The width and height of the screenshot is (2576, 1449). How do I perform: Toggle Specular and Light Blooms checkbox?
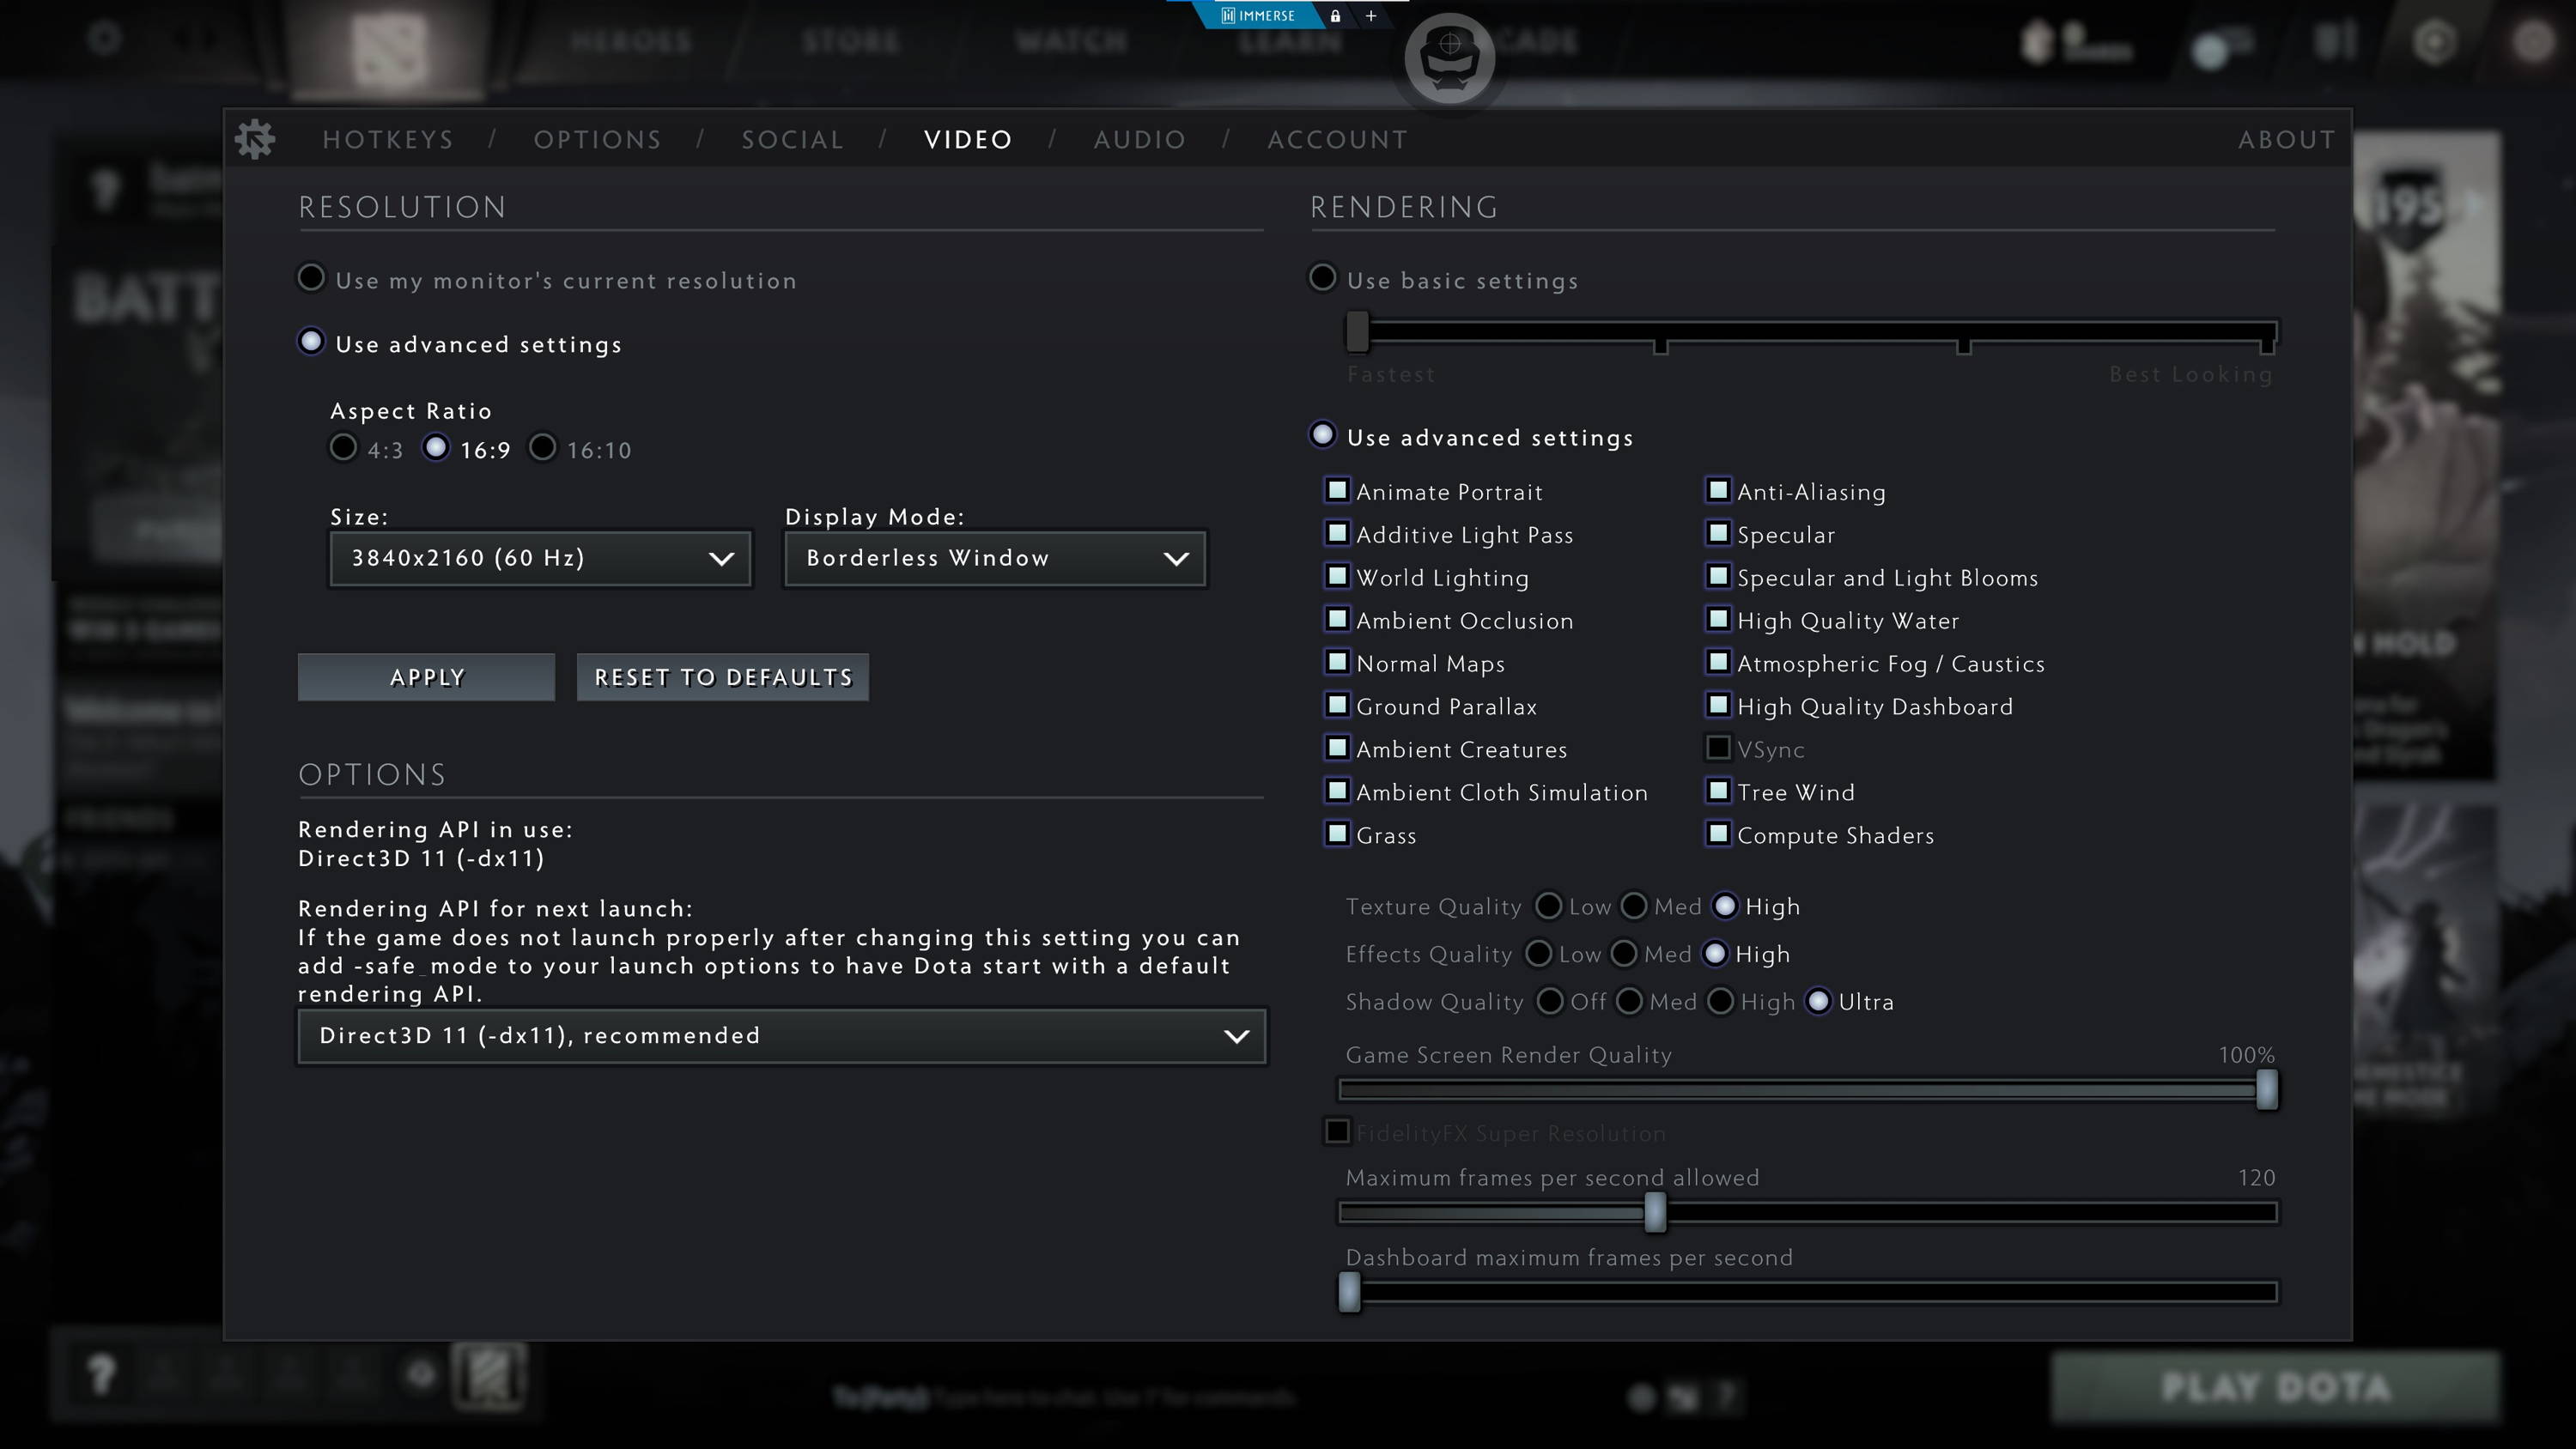(x=1718, y=576)
